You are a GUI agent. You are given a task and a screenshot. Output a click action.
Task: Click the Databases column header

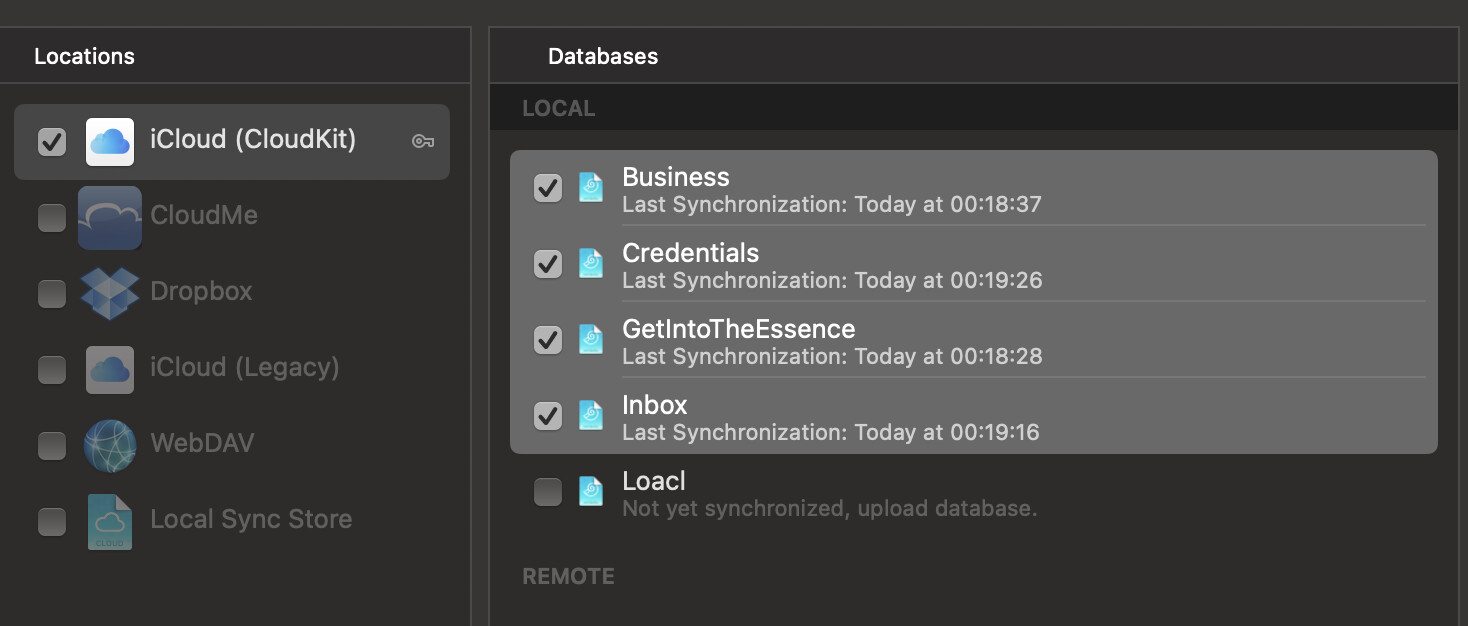tap(603, 56)
